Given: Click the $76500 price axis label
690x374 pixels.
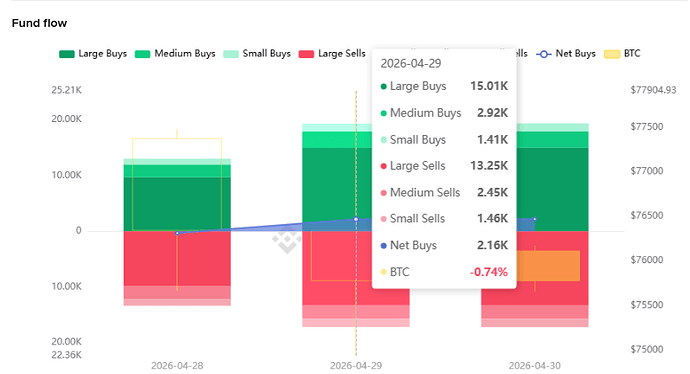Looking at the screenshot, I should pyautogui.click(x=647, y=216).
